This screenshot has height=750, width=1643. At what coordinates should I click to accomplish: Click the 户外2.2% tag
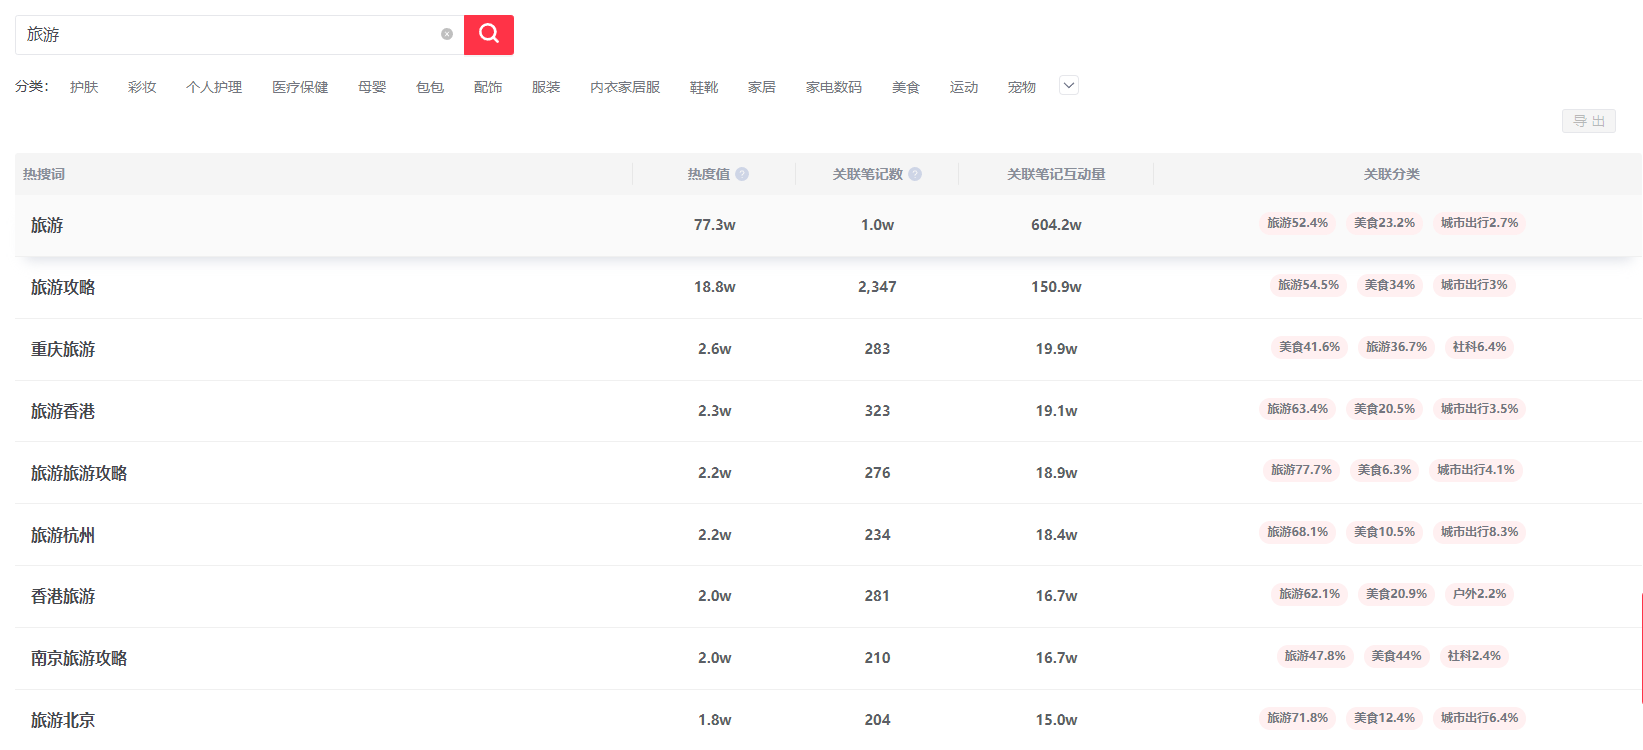pyautogui.click(x=1479, y=594)
